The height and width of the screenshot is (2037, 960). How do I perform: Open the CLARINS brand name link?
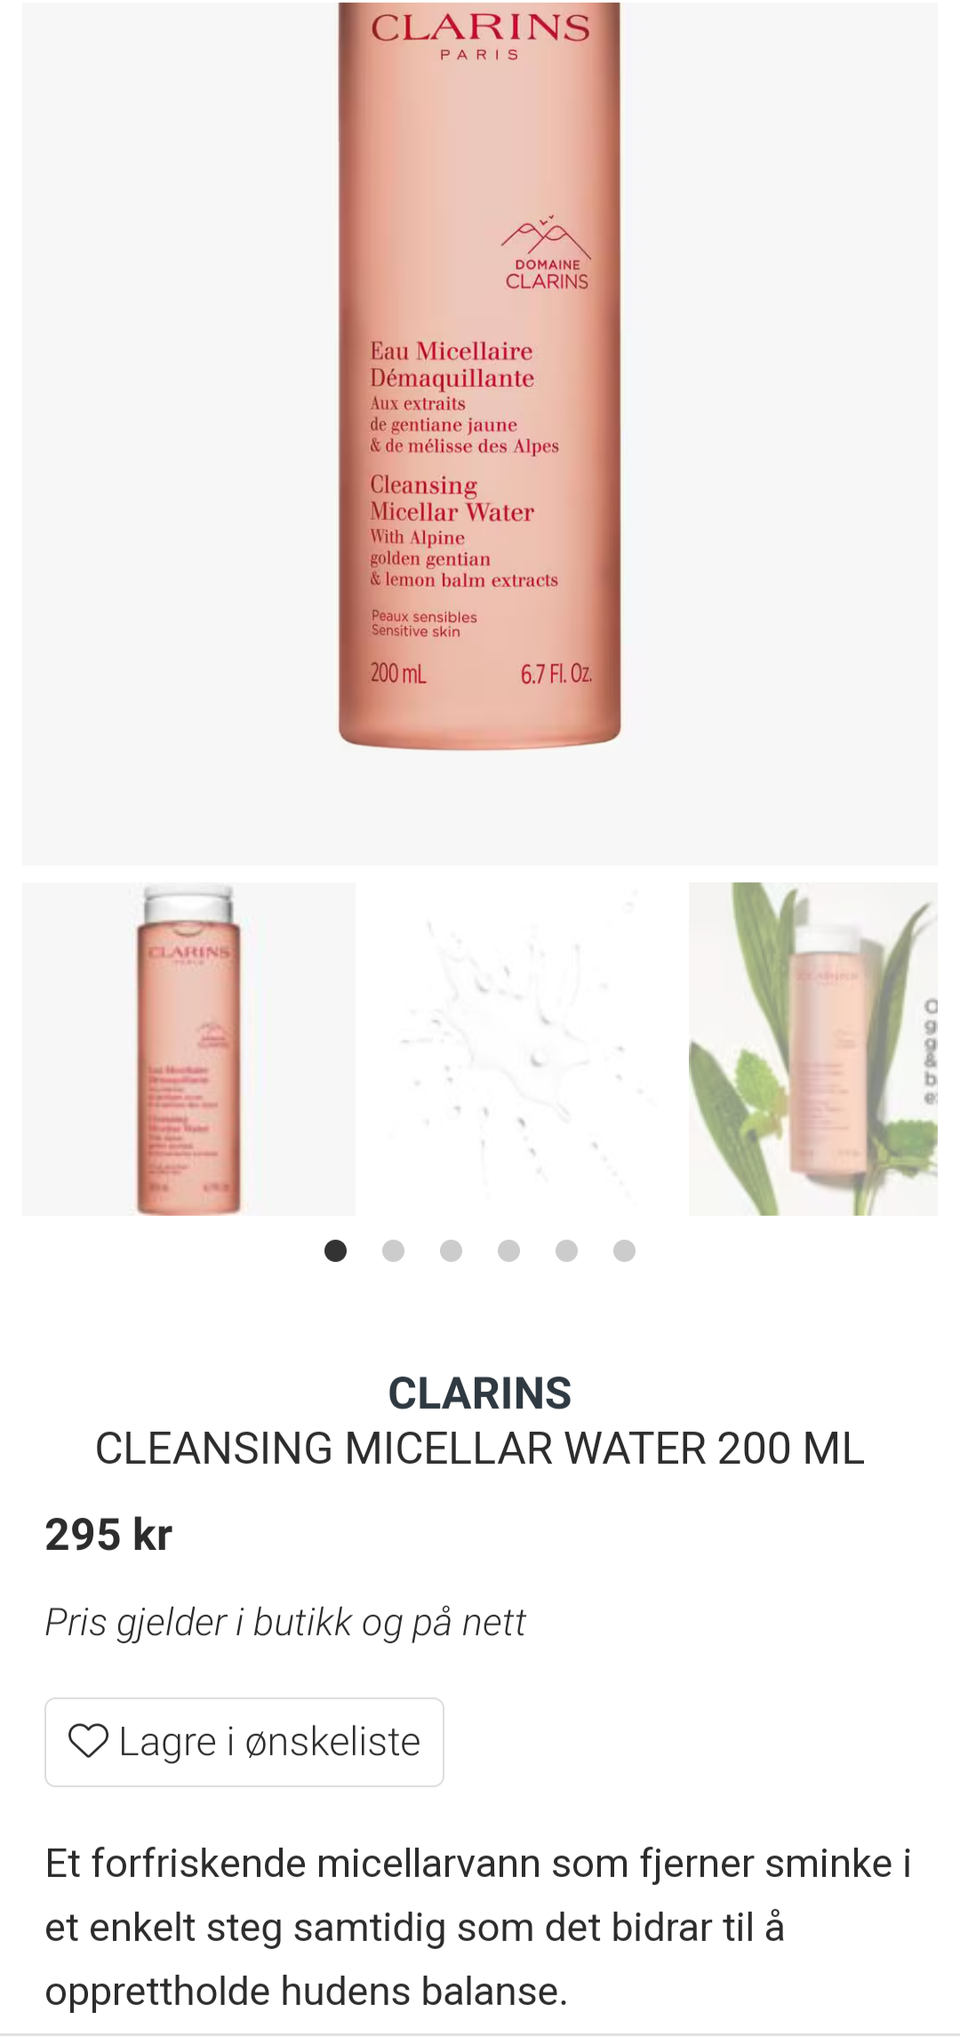pos(480,1393)
